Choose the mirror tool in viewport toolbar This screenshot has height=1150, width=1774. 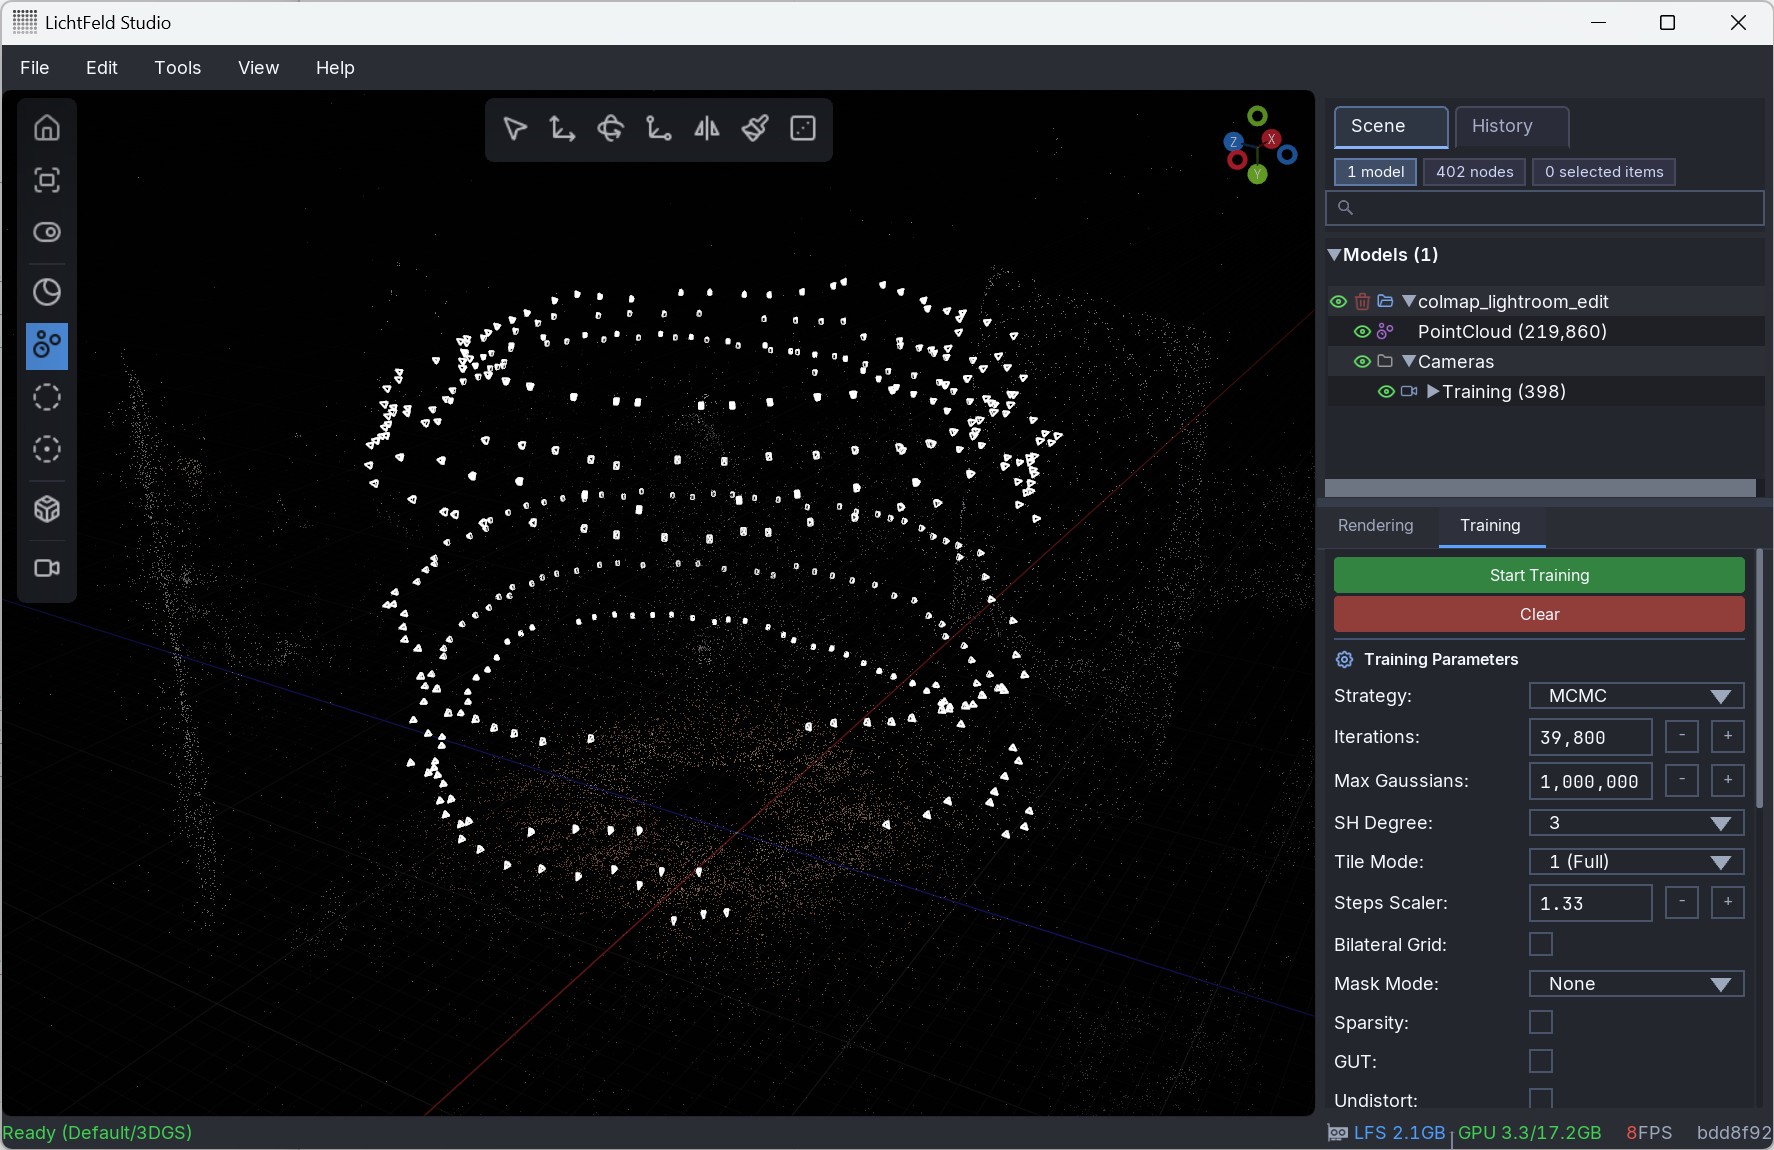pos(707,129)
